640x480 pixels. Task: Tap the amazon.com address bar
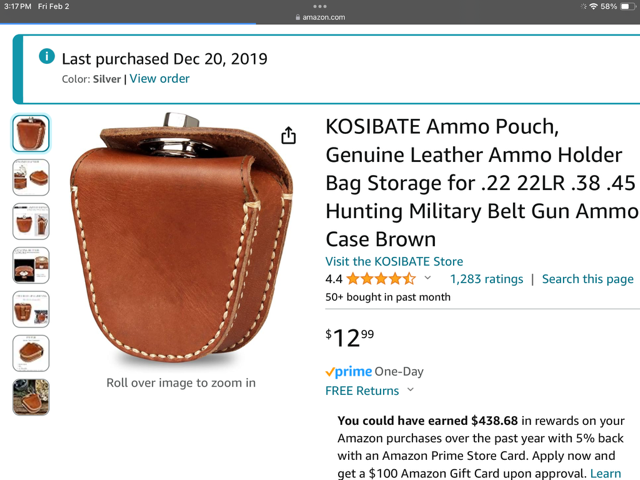(320, 18)
